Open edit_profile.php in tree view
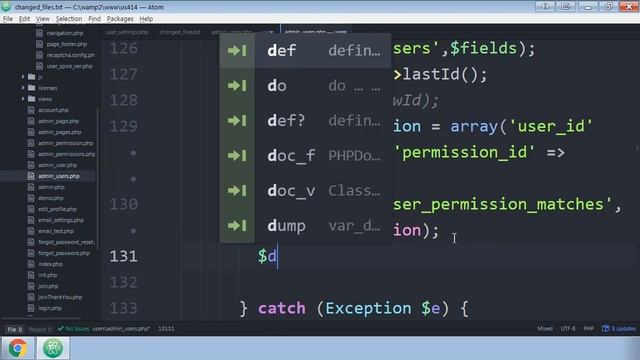The width and height of the screenshot is (640, 360). point(58,209)
